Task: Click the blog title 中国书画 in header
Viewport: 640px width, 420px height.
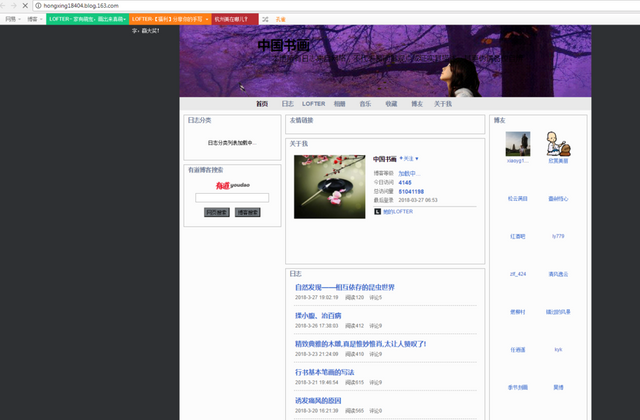Action: coord(284,45)
